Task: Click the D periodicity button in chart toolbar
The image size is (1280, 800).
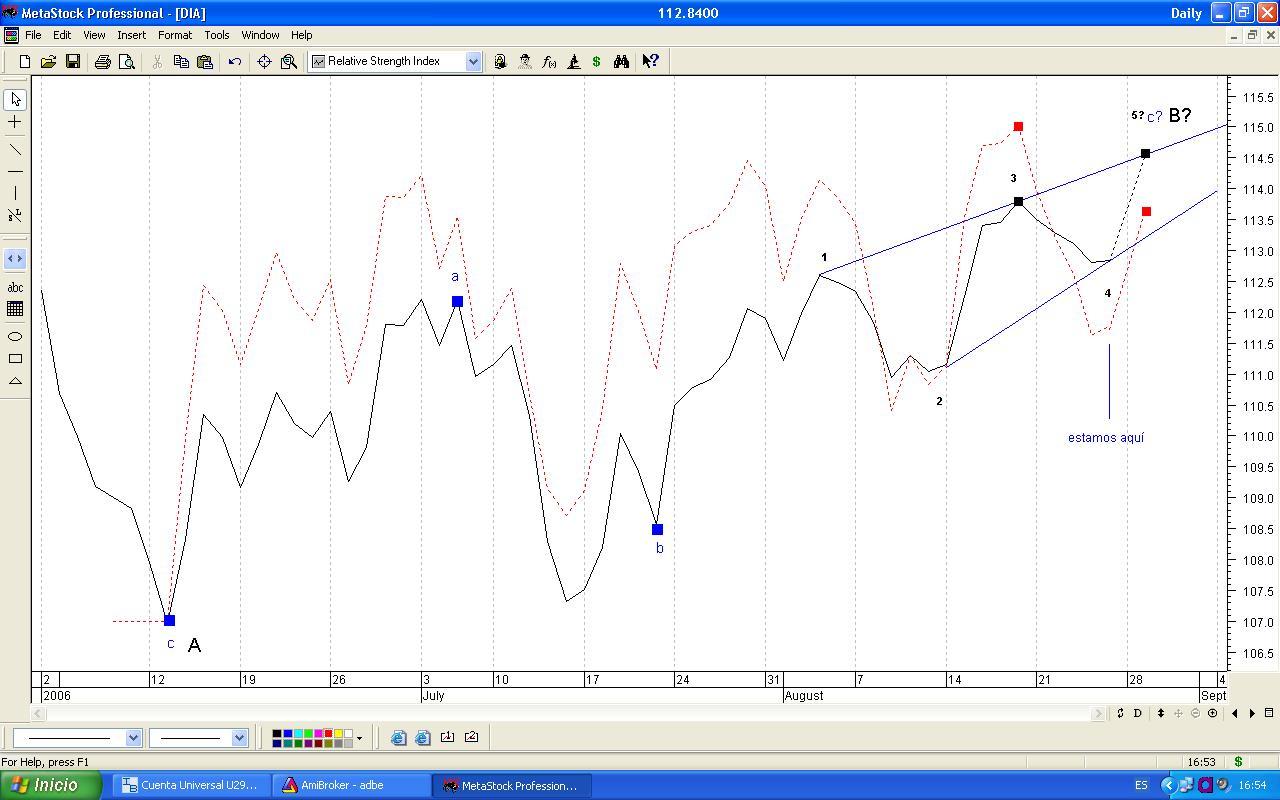Action: (x=1137, y=713)
